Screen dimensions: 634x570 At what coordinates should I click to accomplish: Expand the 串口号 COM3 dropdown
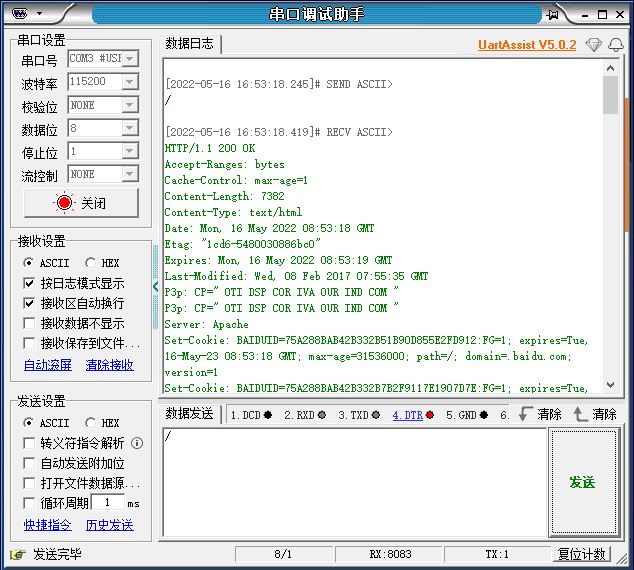[130, 59]
